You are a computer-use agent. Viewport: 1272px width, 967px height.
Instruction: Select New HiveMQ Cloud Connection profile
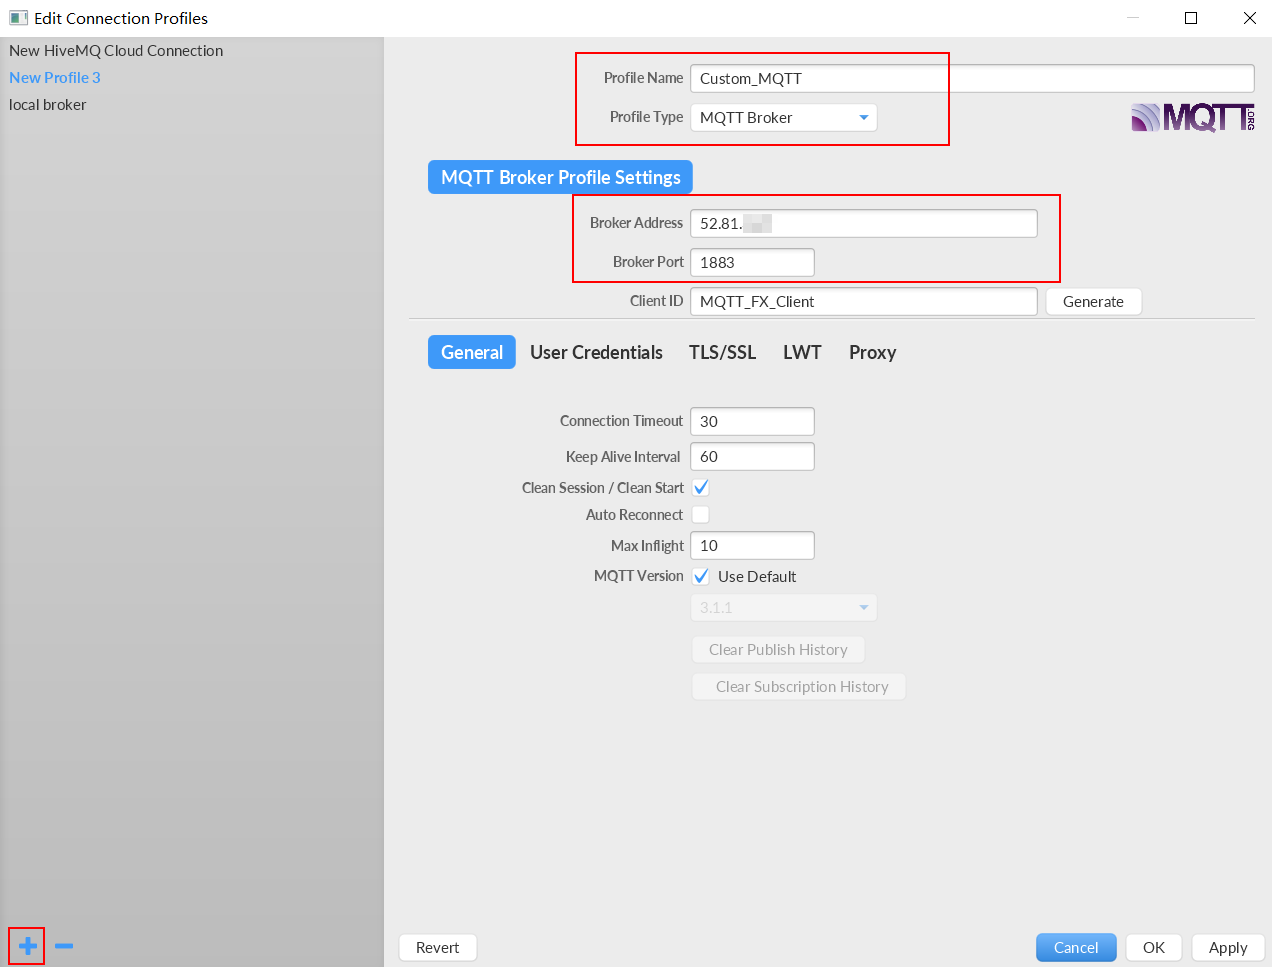pos(116,51)
